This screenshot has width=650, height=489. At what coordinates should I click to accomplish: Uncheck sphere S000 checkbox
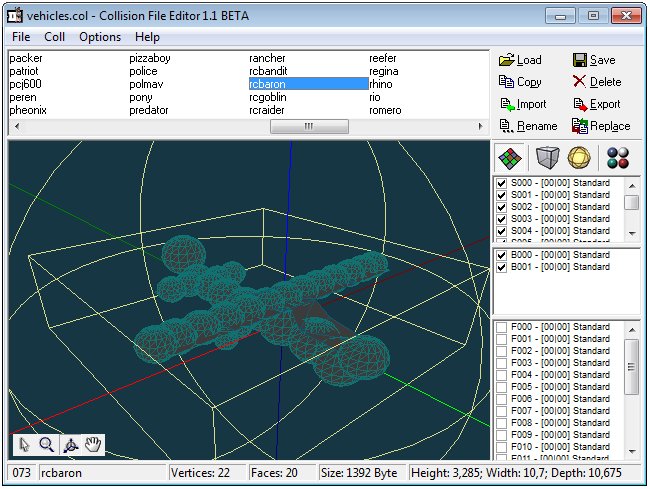click(502, 183)
